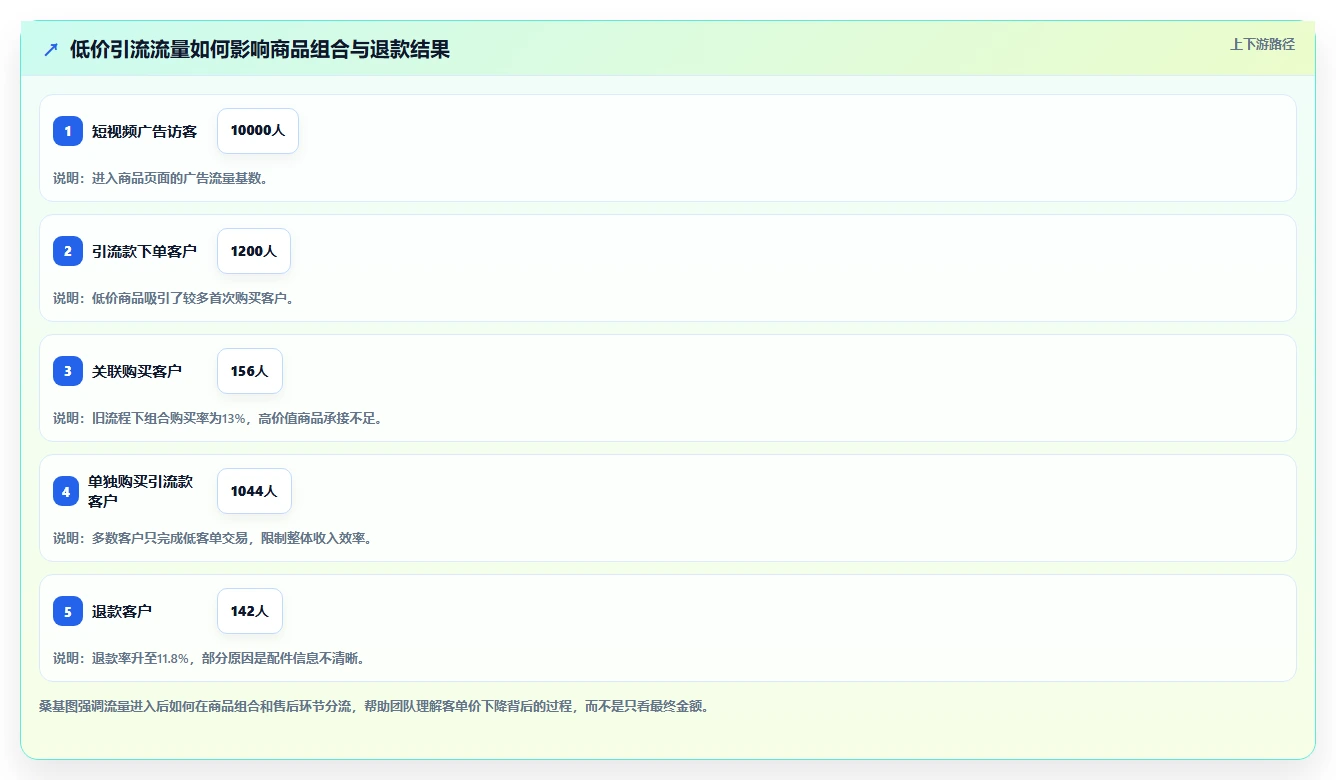
Task: Click the 10000人 value chip
Action: point(258,131)
